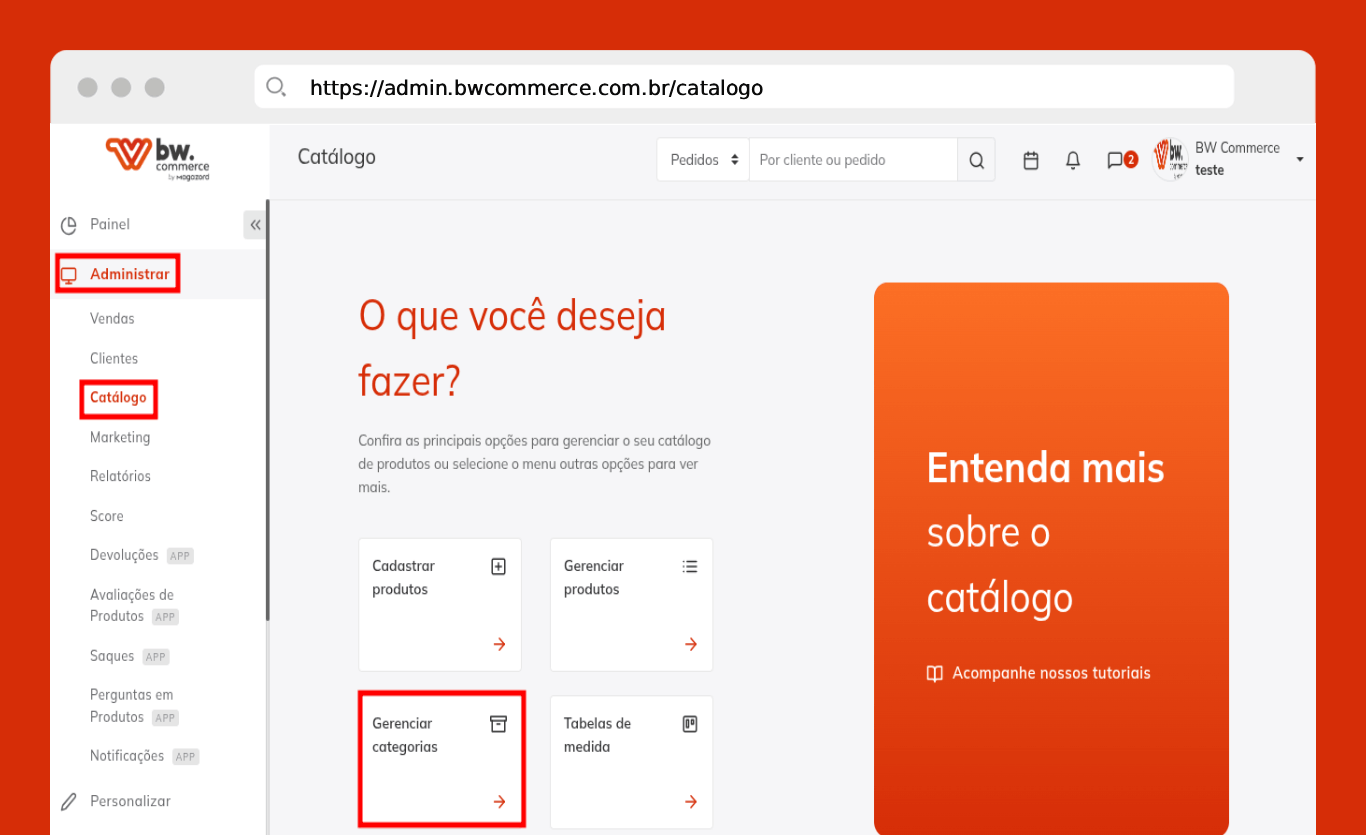Select Vendas in the sidebar menu

pyautogui.click(x=112, y=319)
